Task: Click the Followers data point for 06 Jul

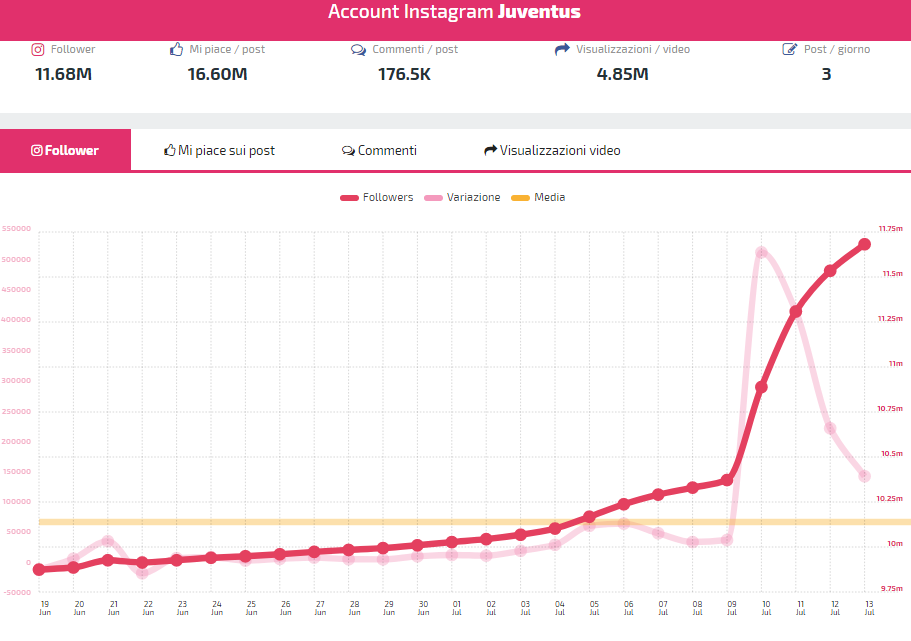Action: (624, 504)
